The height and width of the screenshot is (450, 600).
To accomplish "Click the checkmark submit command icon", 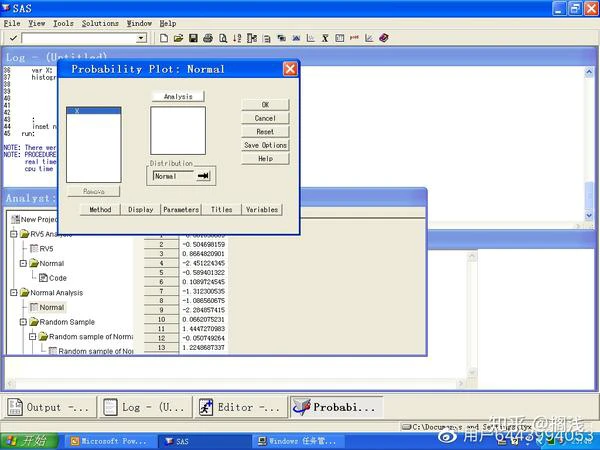I will click(13, 38).
